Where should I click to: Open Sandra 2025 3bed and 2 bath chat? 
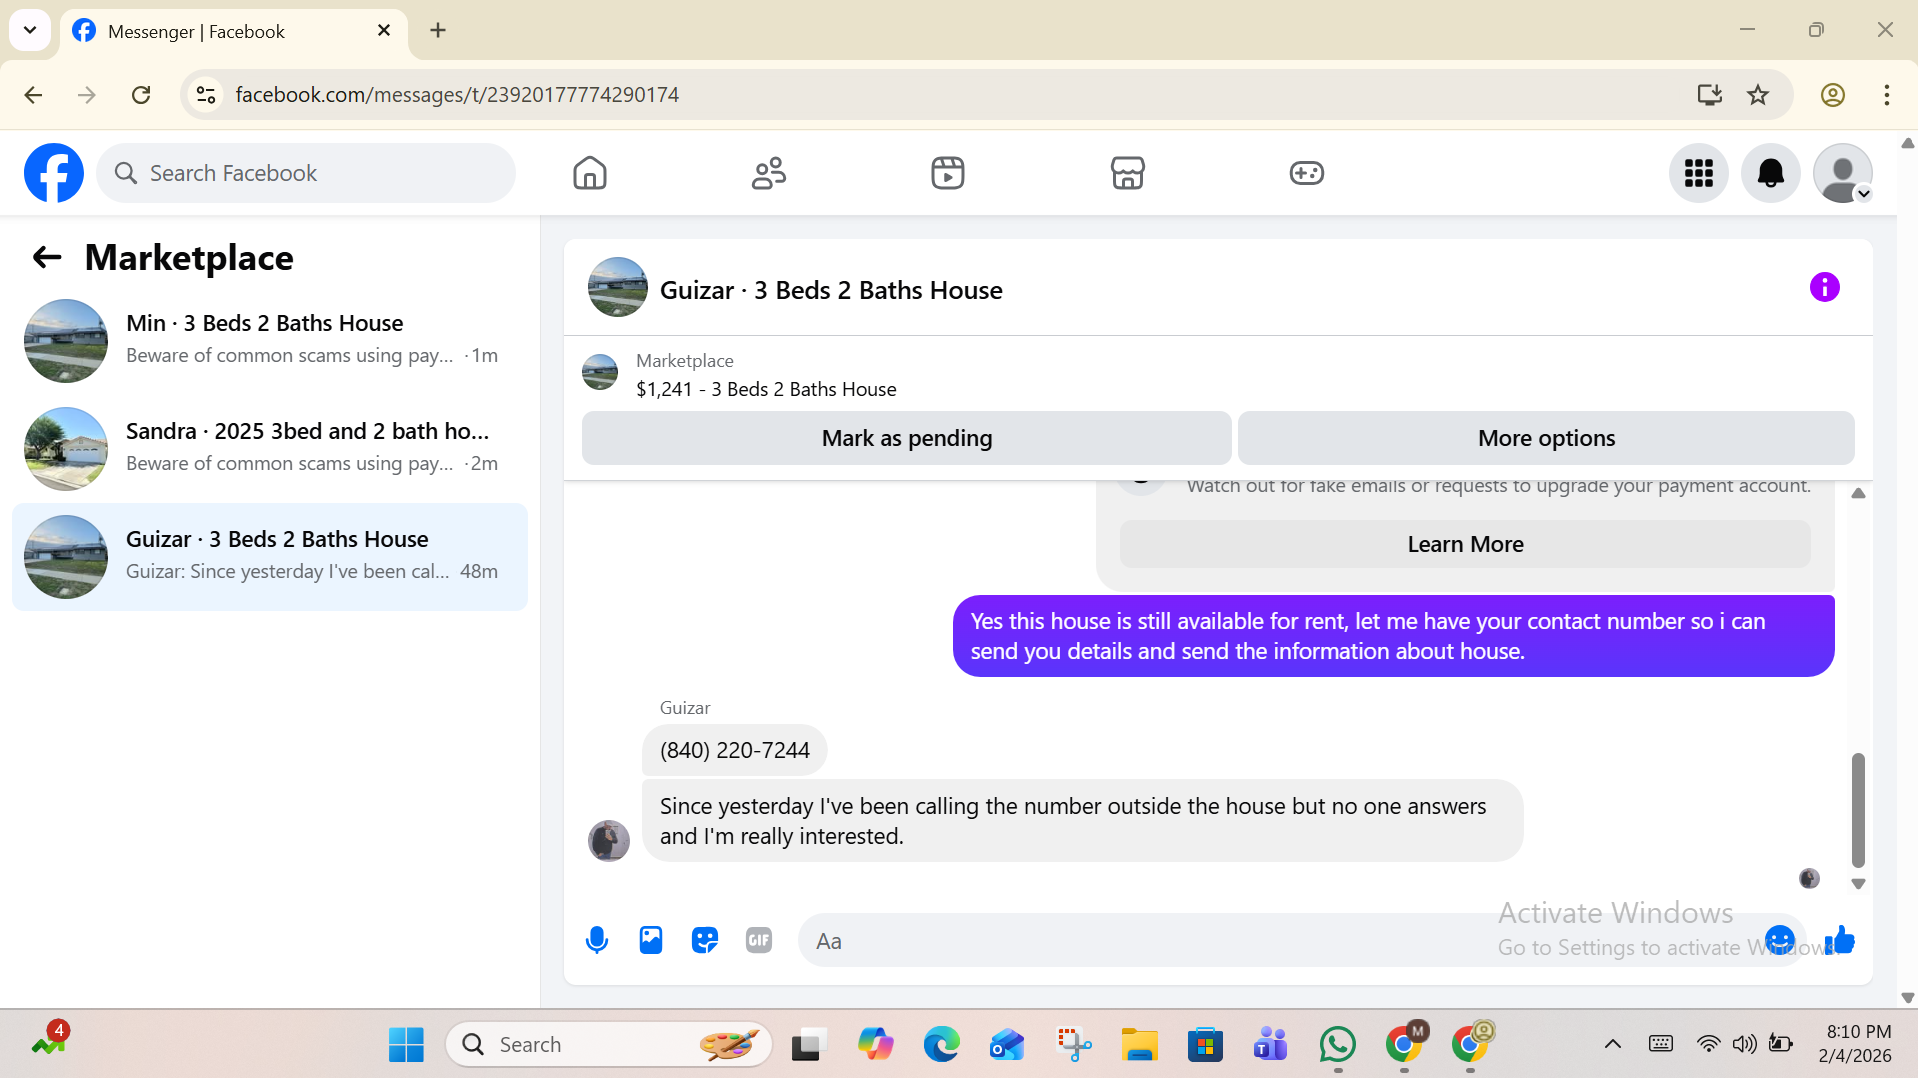point(270,448)
